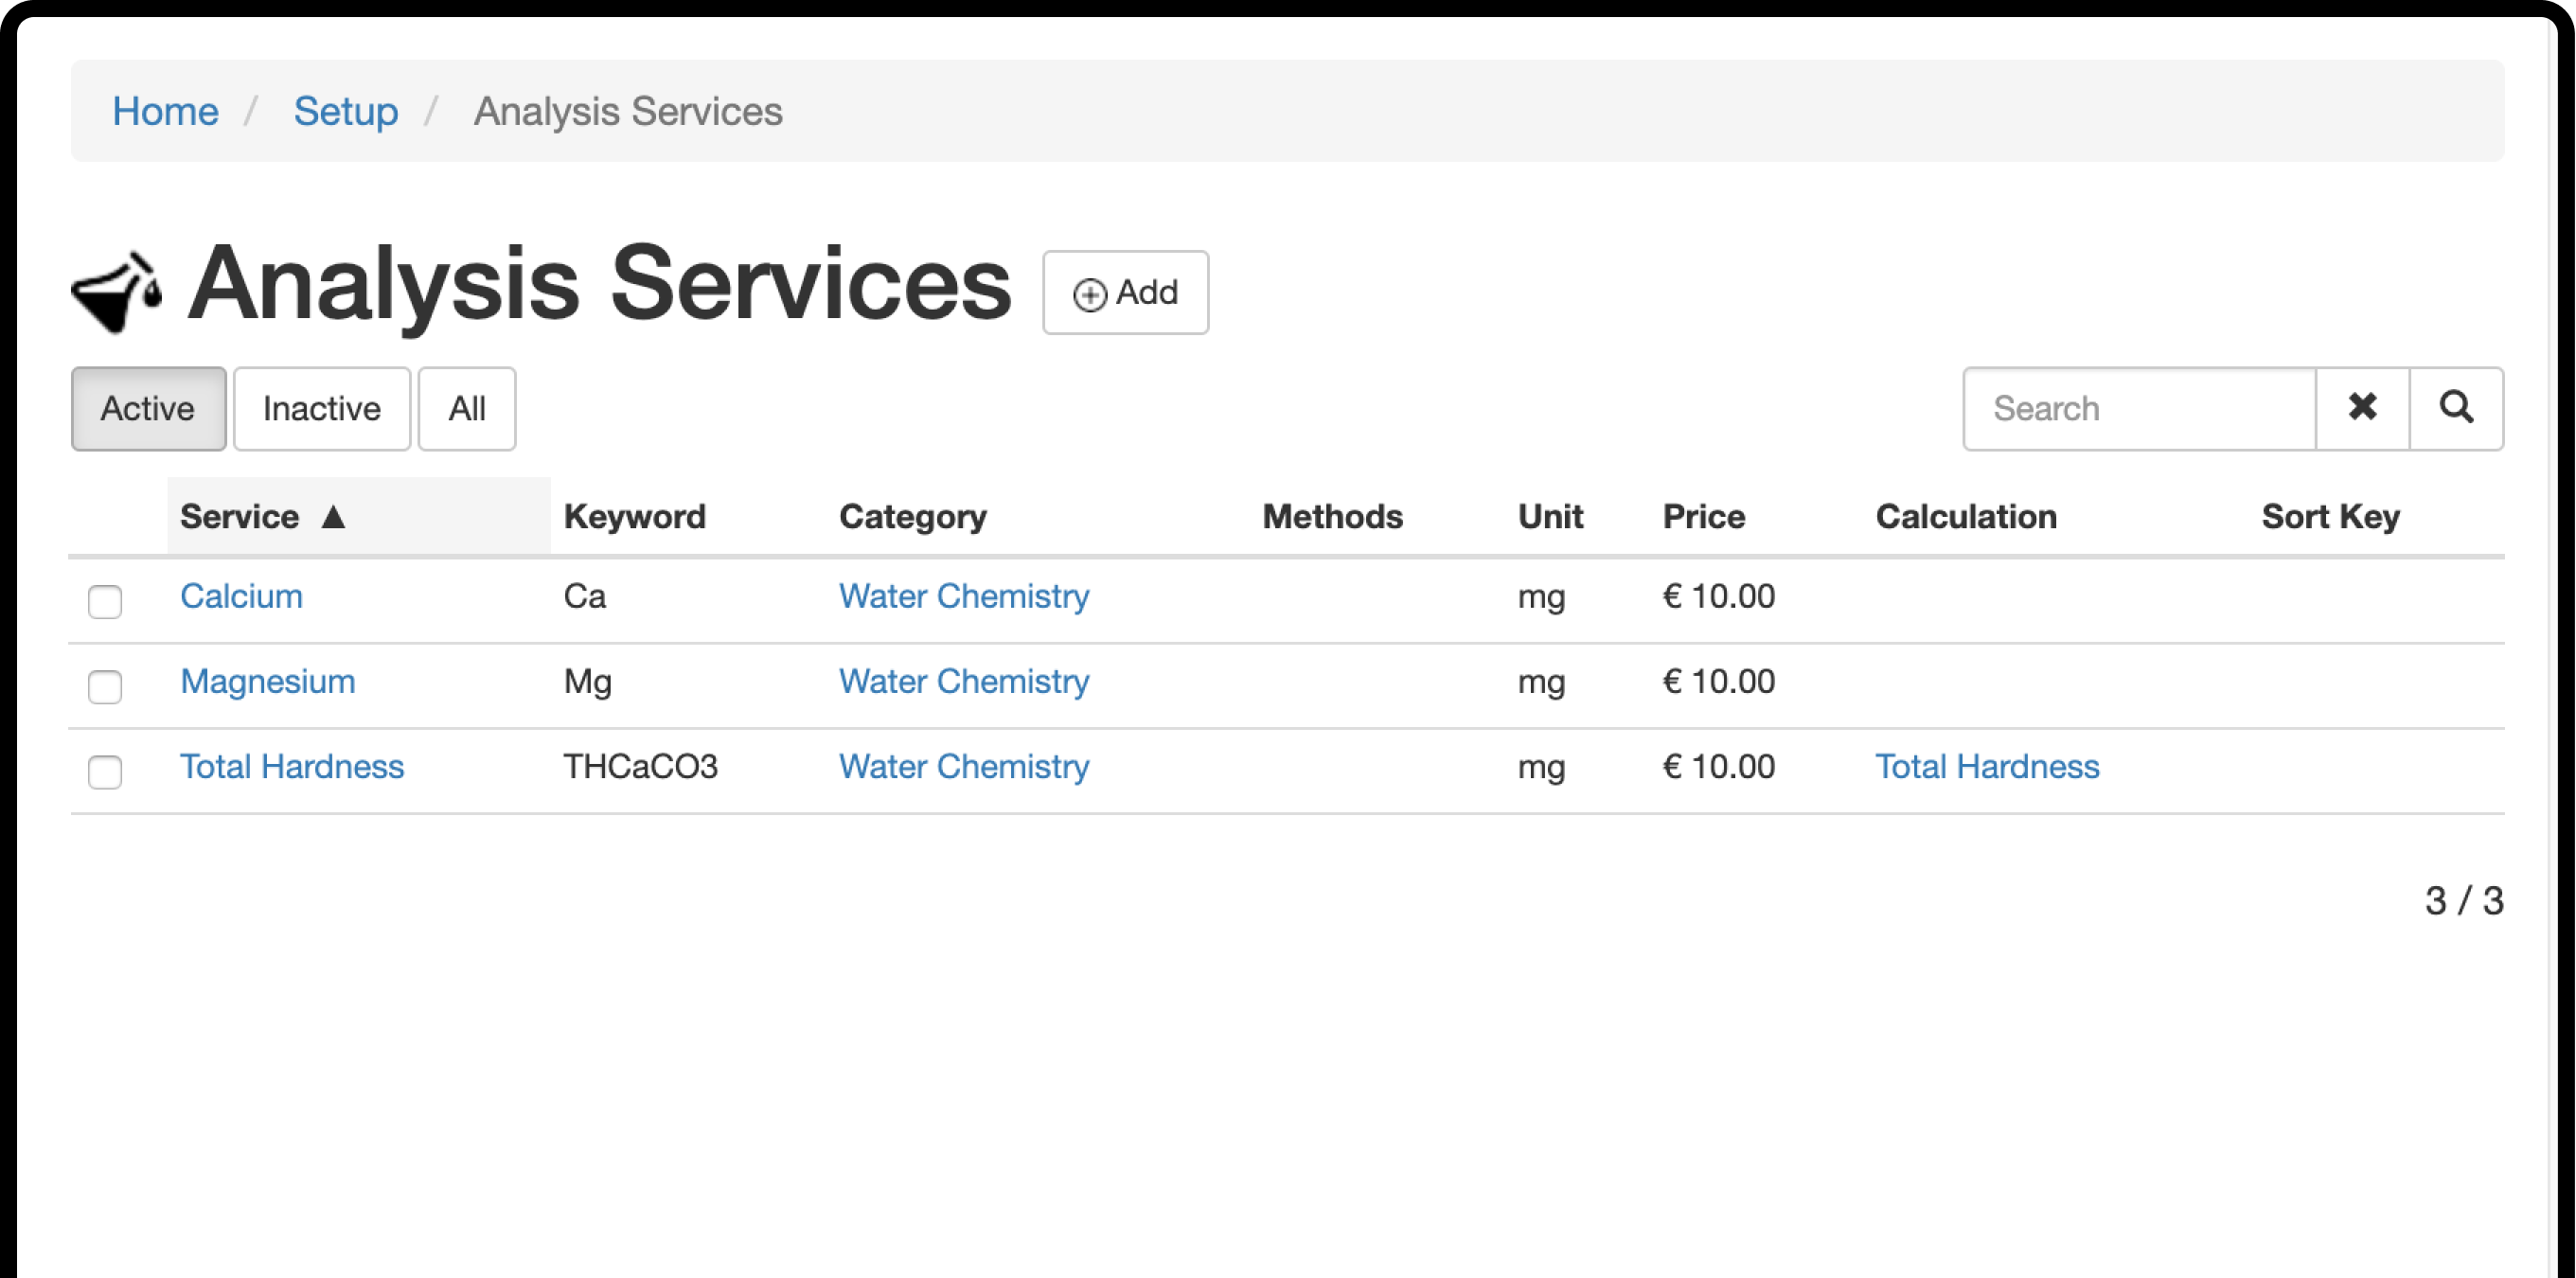Toggle Service column sort arrow
Image resolution: width=2576 pixels, height=1278 pixels.
click(x=334, y=517)
